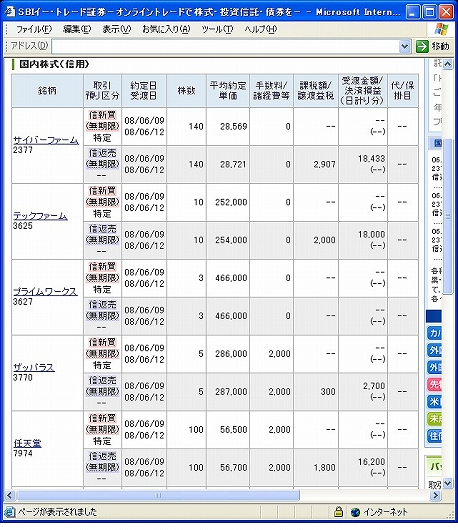Open the サイバーファーム stock link

46,140
